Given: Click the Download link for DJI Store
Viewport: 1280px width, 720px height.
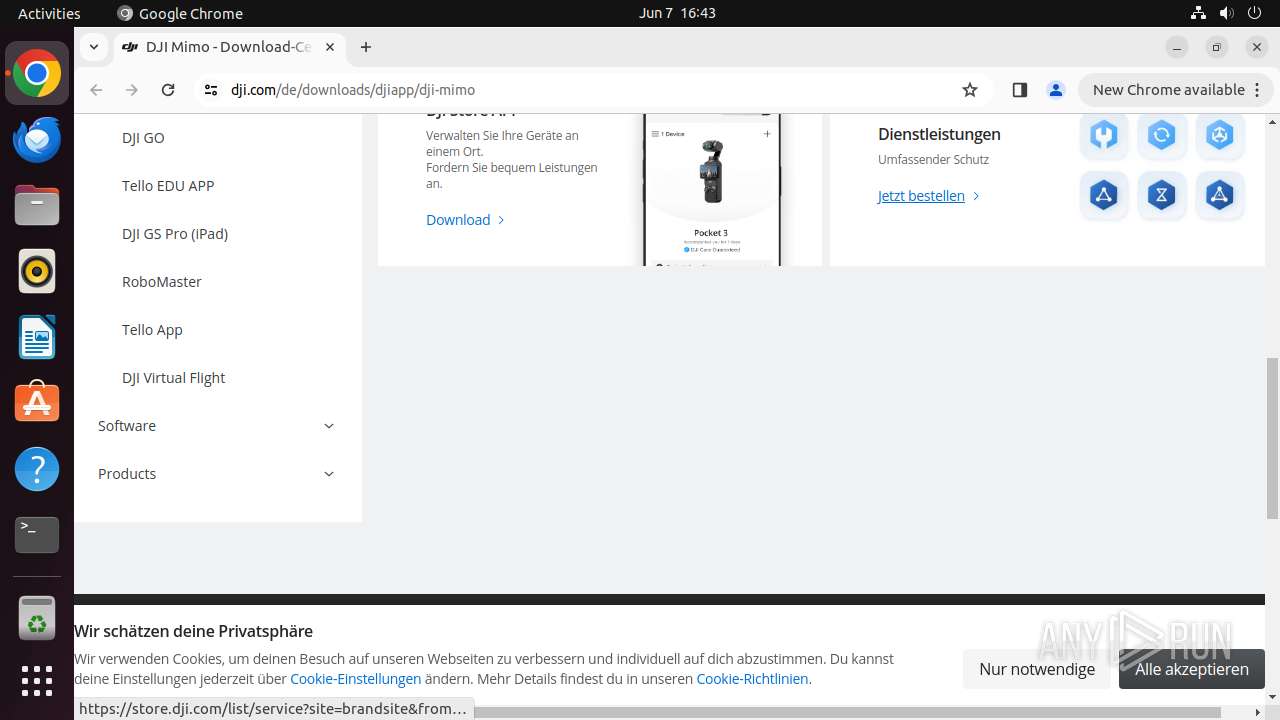Looking at the screenshot, I should pos(465,220).
